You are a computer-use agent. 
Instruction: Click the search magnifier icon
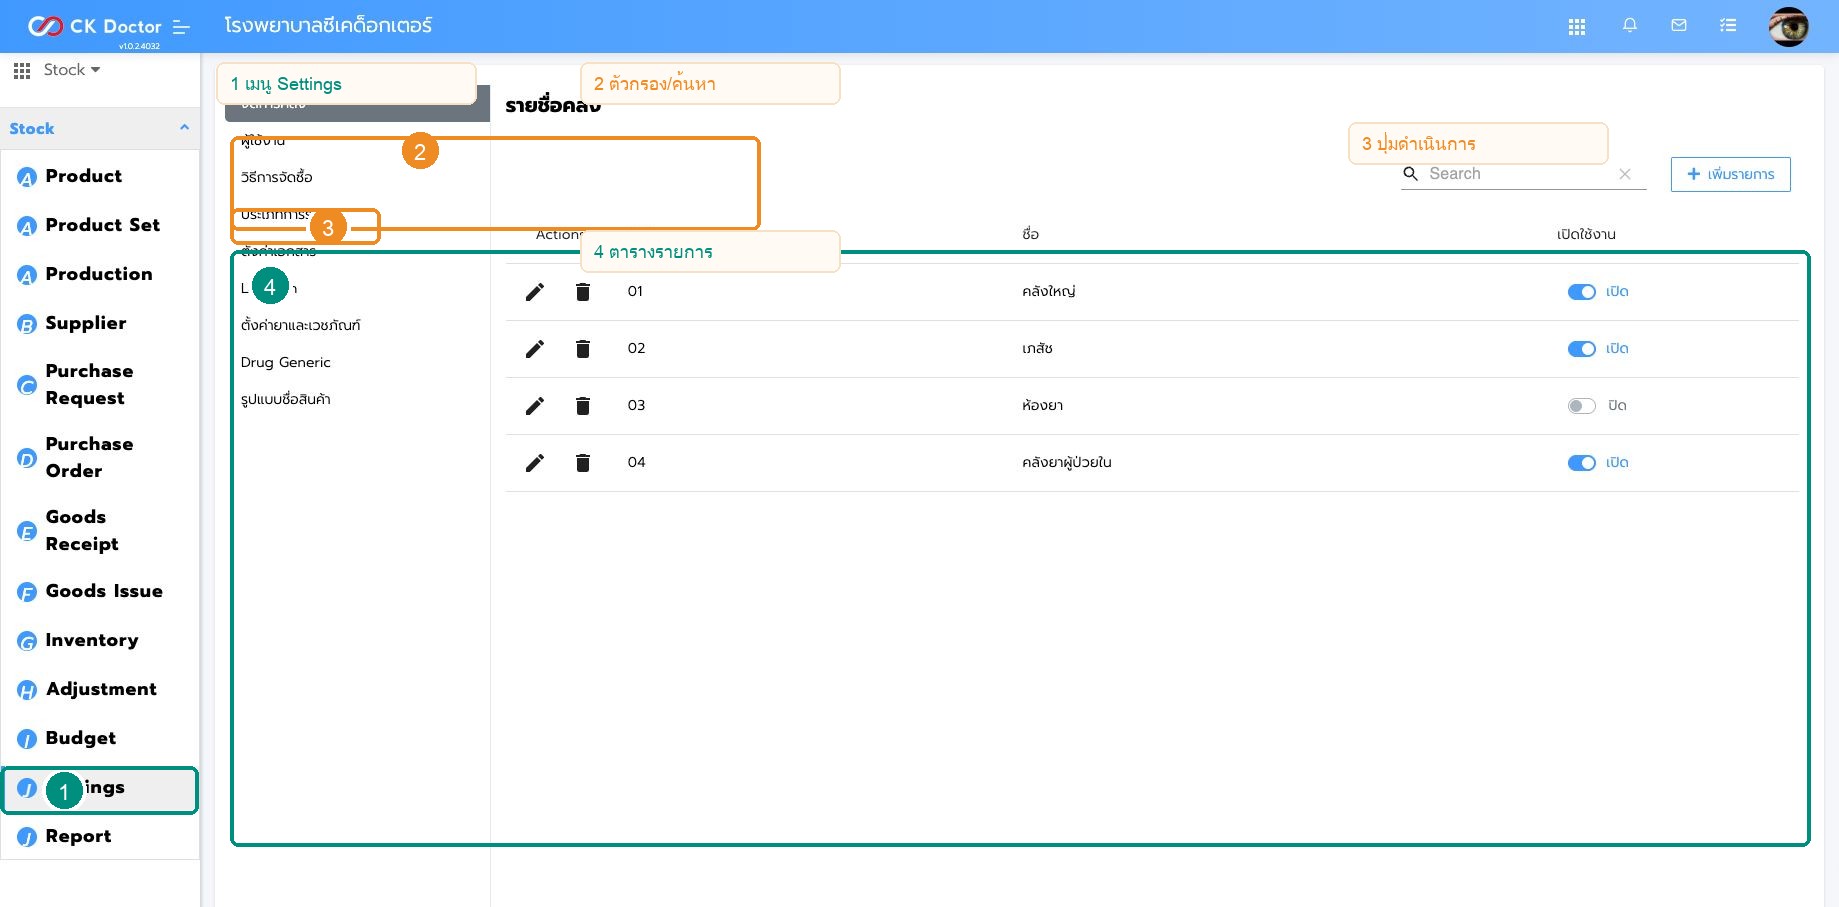click(1411, 174)
